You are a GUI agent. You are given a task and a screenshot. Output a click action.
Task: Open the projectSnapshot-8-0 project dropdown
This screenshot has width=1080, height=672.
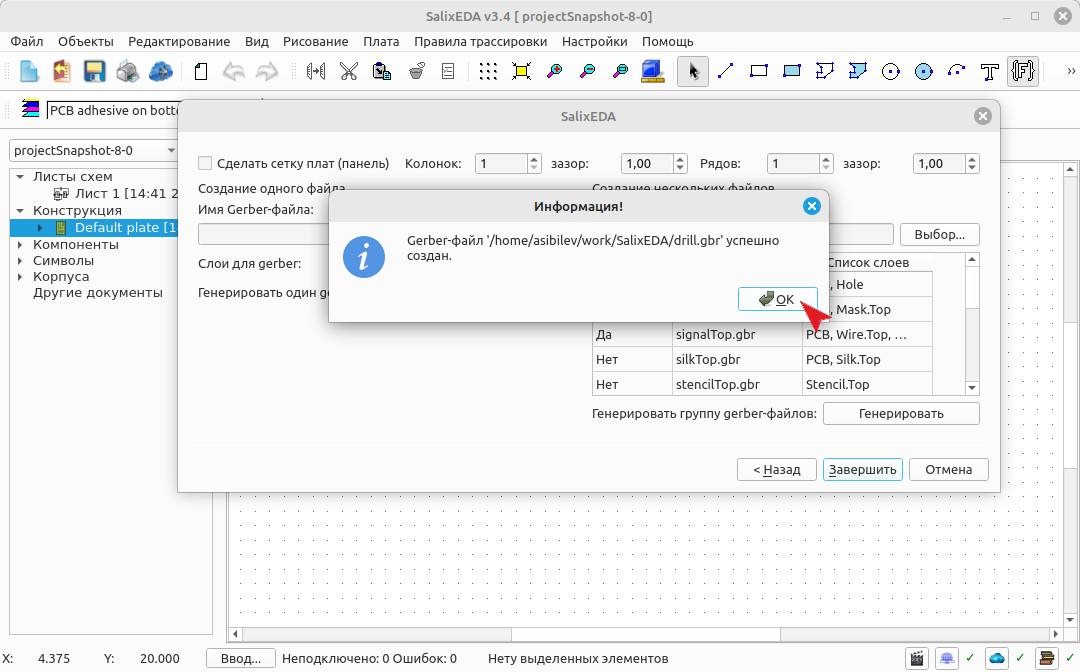coord(94,150)
